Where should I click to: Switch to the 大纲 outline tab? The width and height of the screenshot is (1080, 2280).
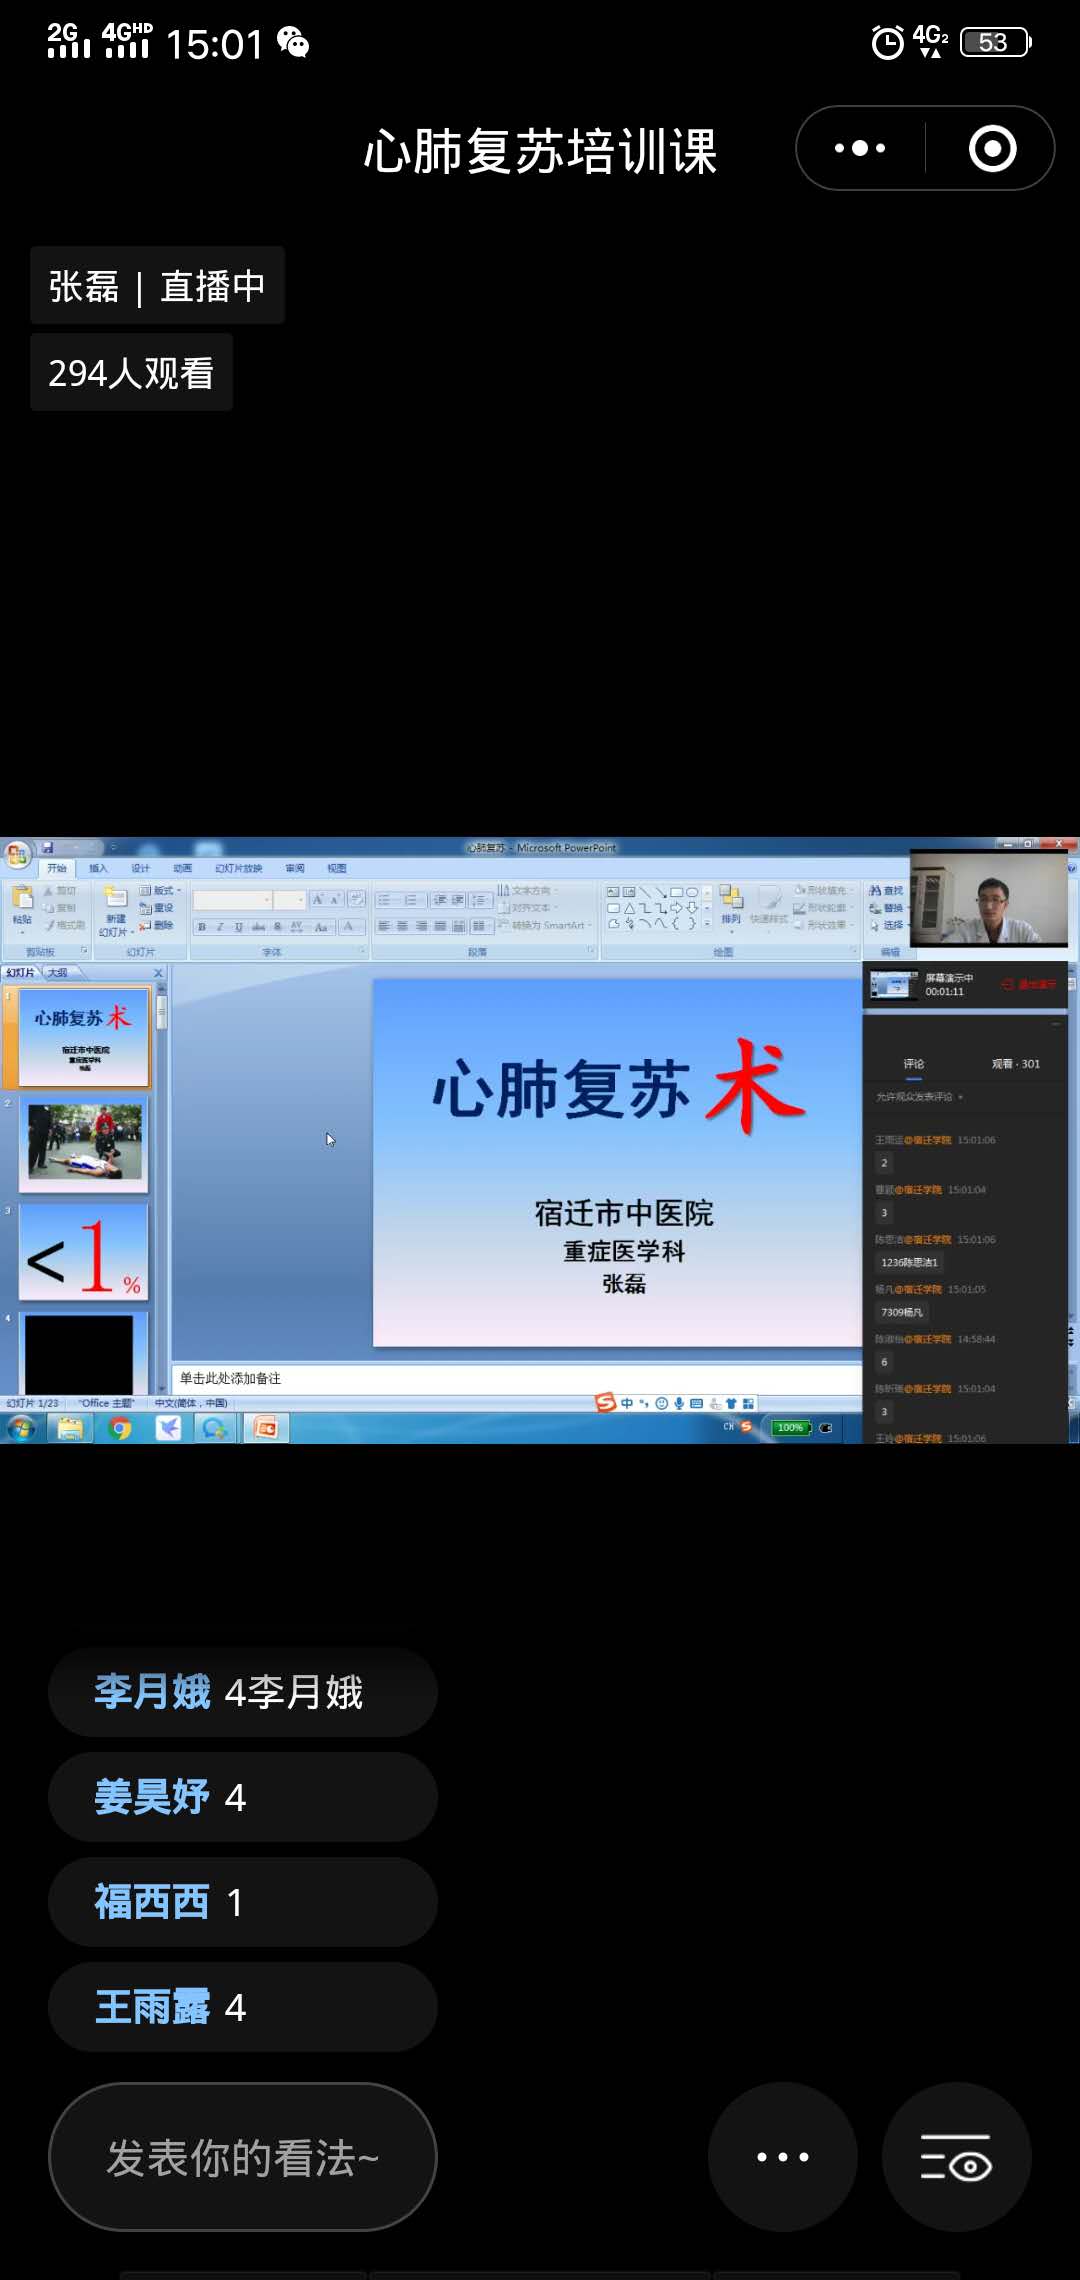click(57, 972)
